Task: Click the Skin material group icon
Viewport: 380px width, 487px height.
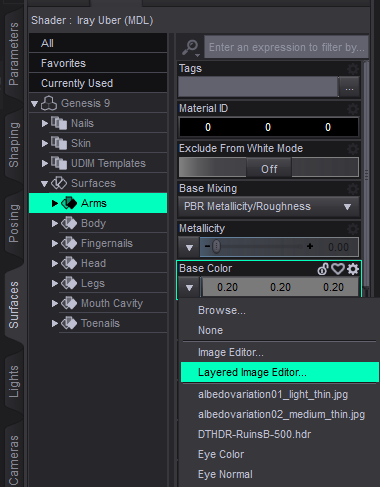Action: point(59,143)
